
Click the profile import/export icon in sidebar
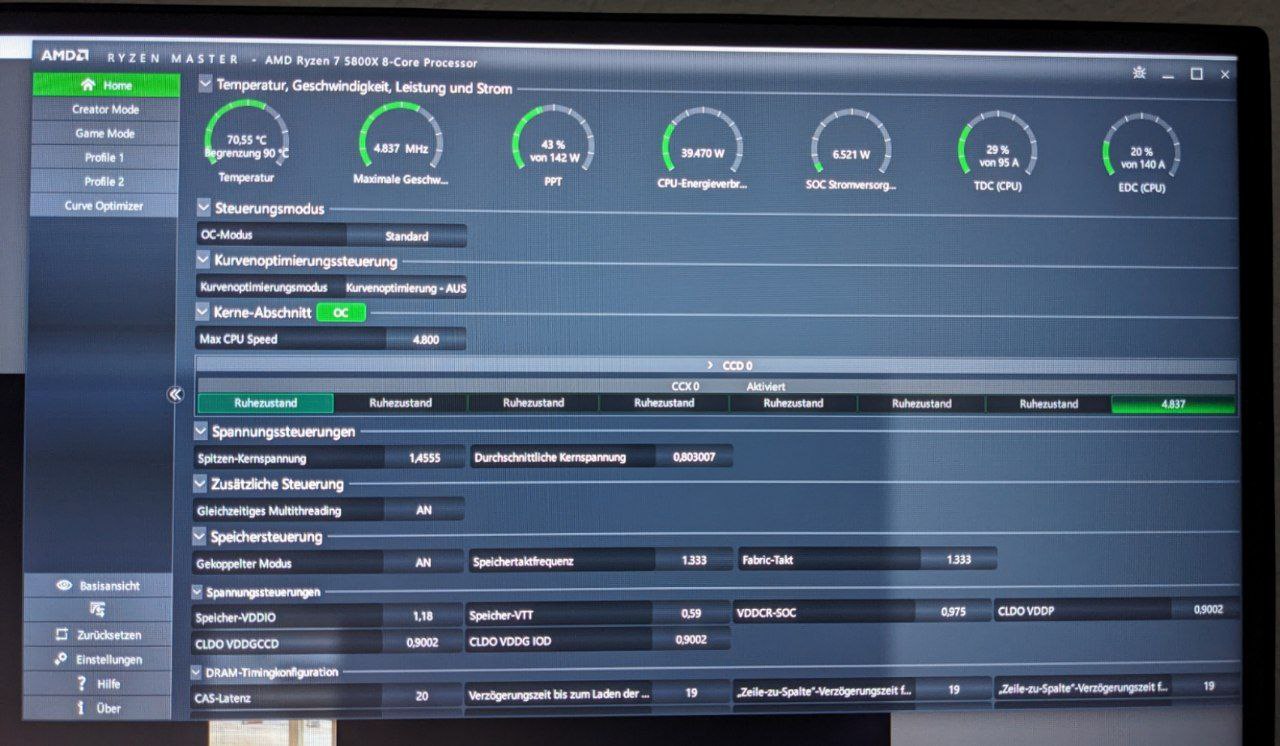click(x=98, y=610)
